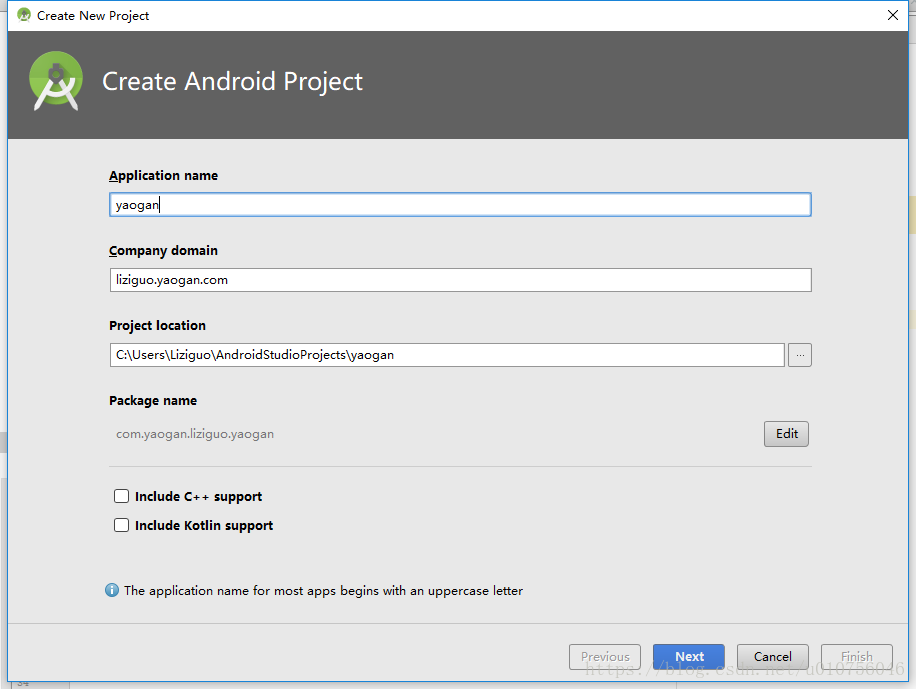
Task: Enable Include C++ support checkbox
Action: click(122, 496)
